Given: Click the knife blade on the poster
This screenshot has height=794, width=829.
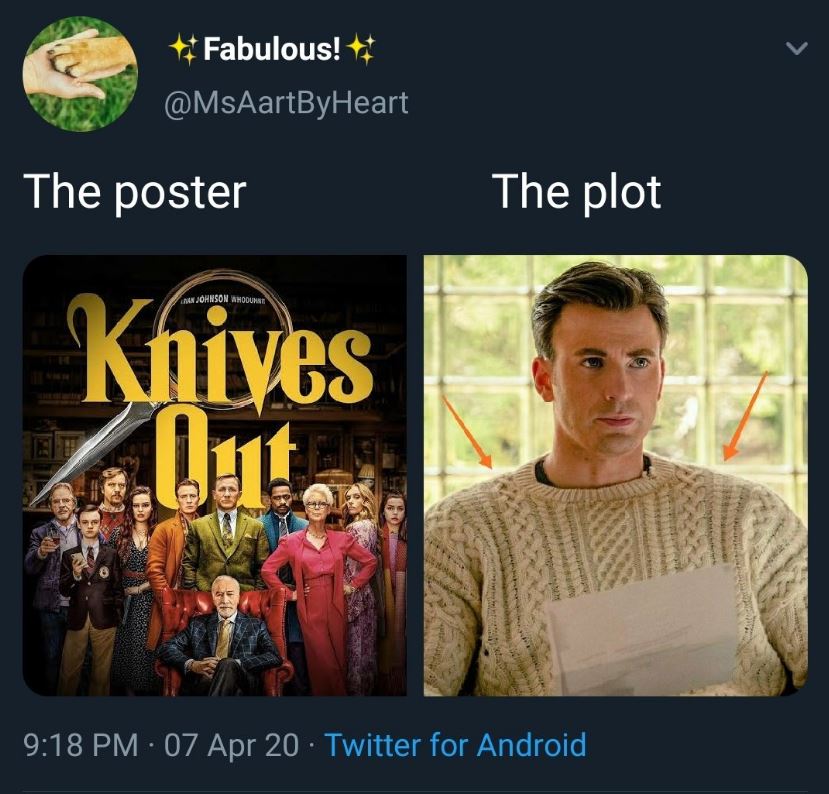Looking at the screenshot, I should 93,453.
